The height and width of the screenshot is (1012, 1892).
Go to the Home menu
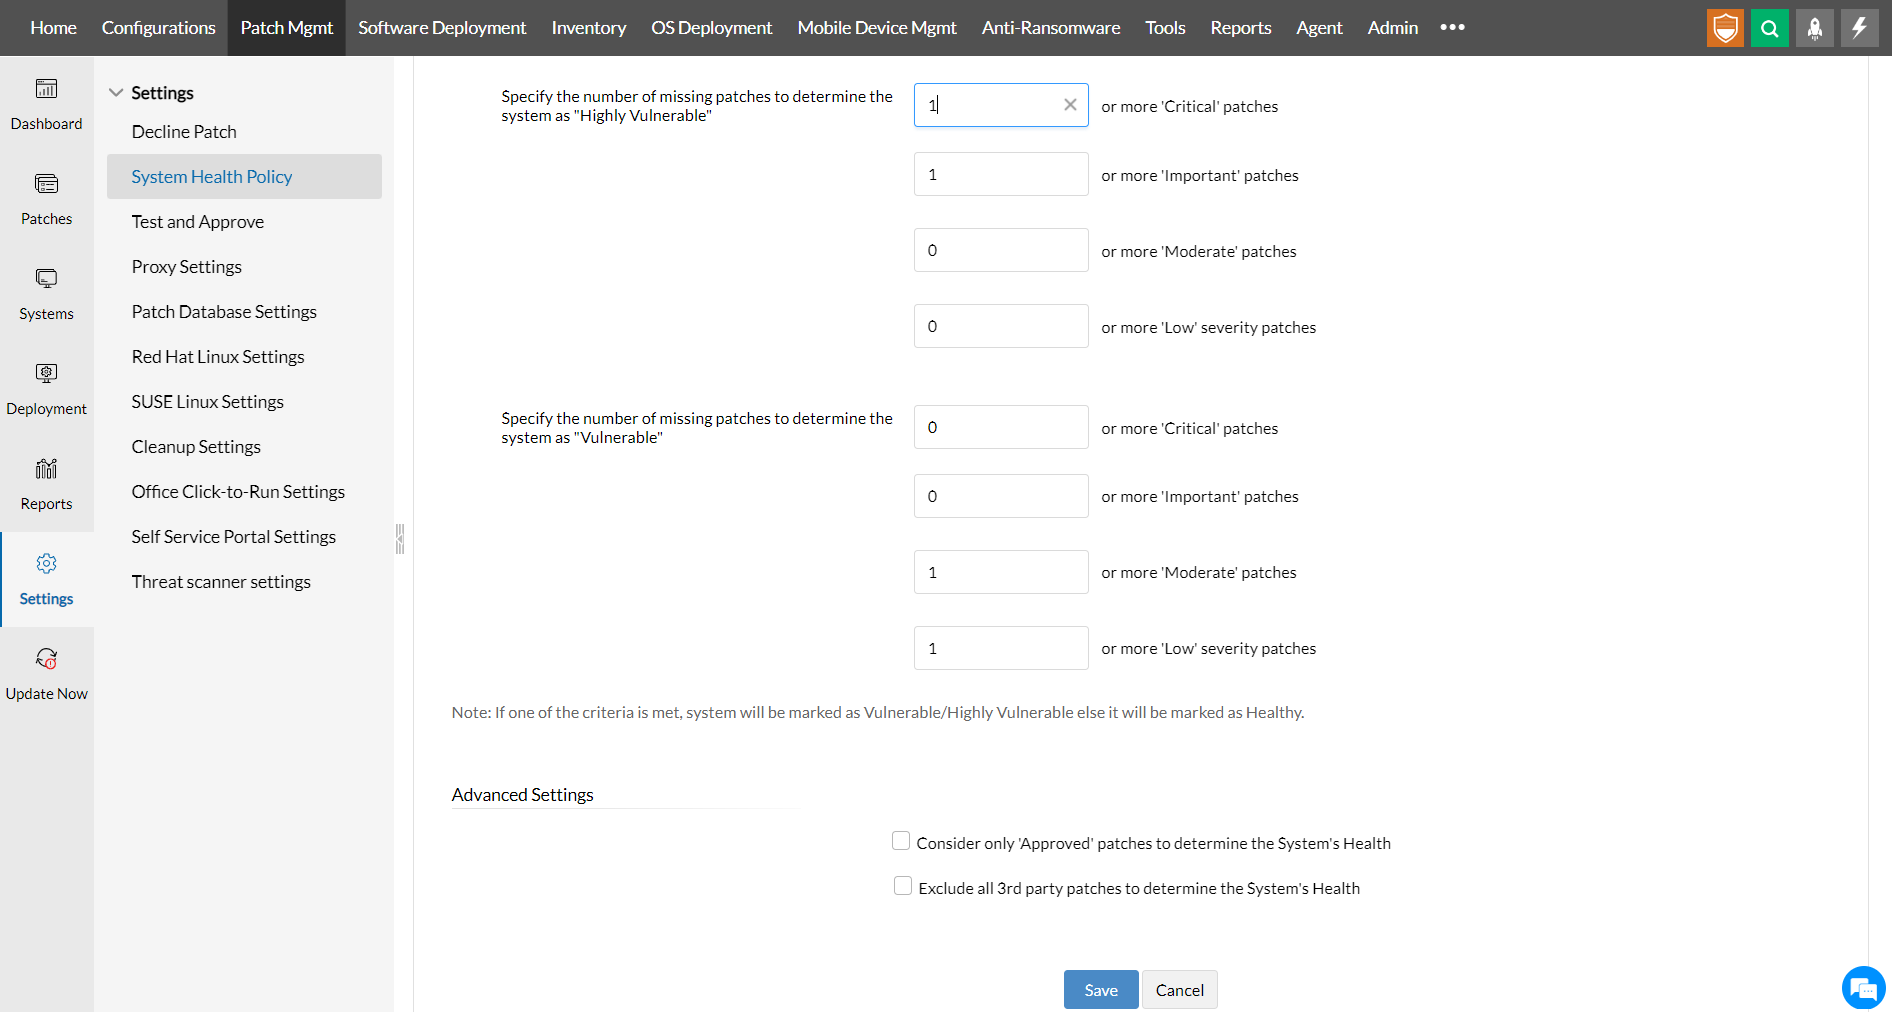pos(53,28)
